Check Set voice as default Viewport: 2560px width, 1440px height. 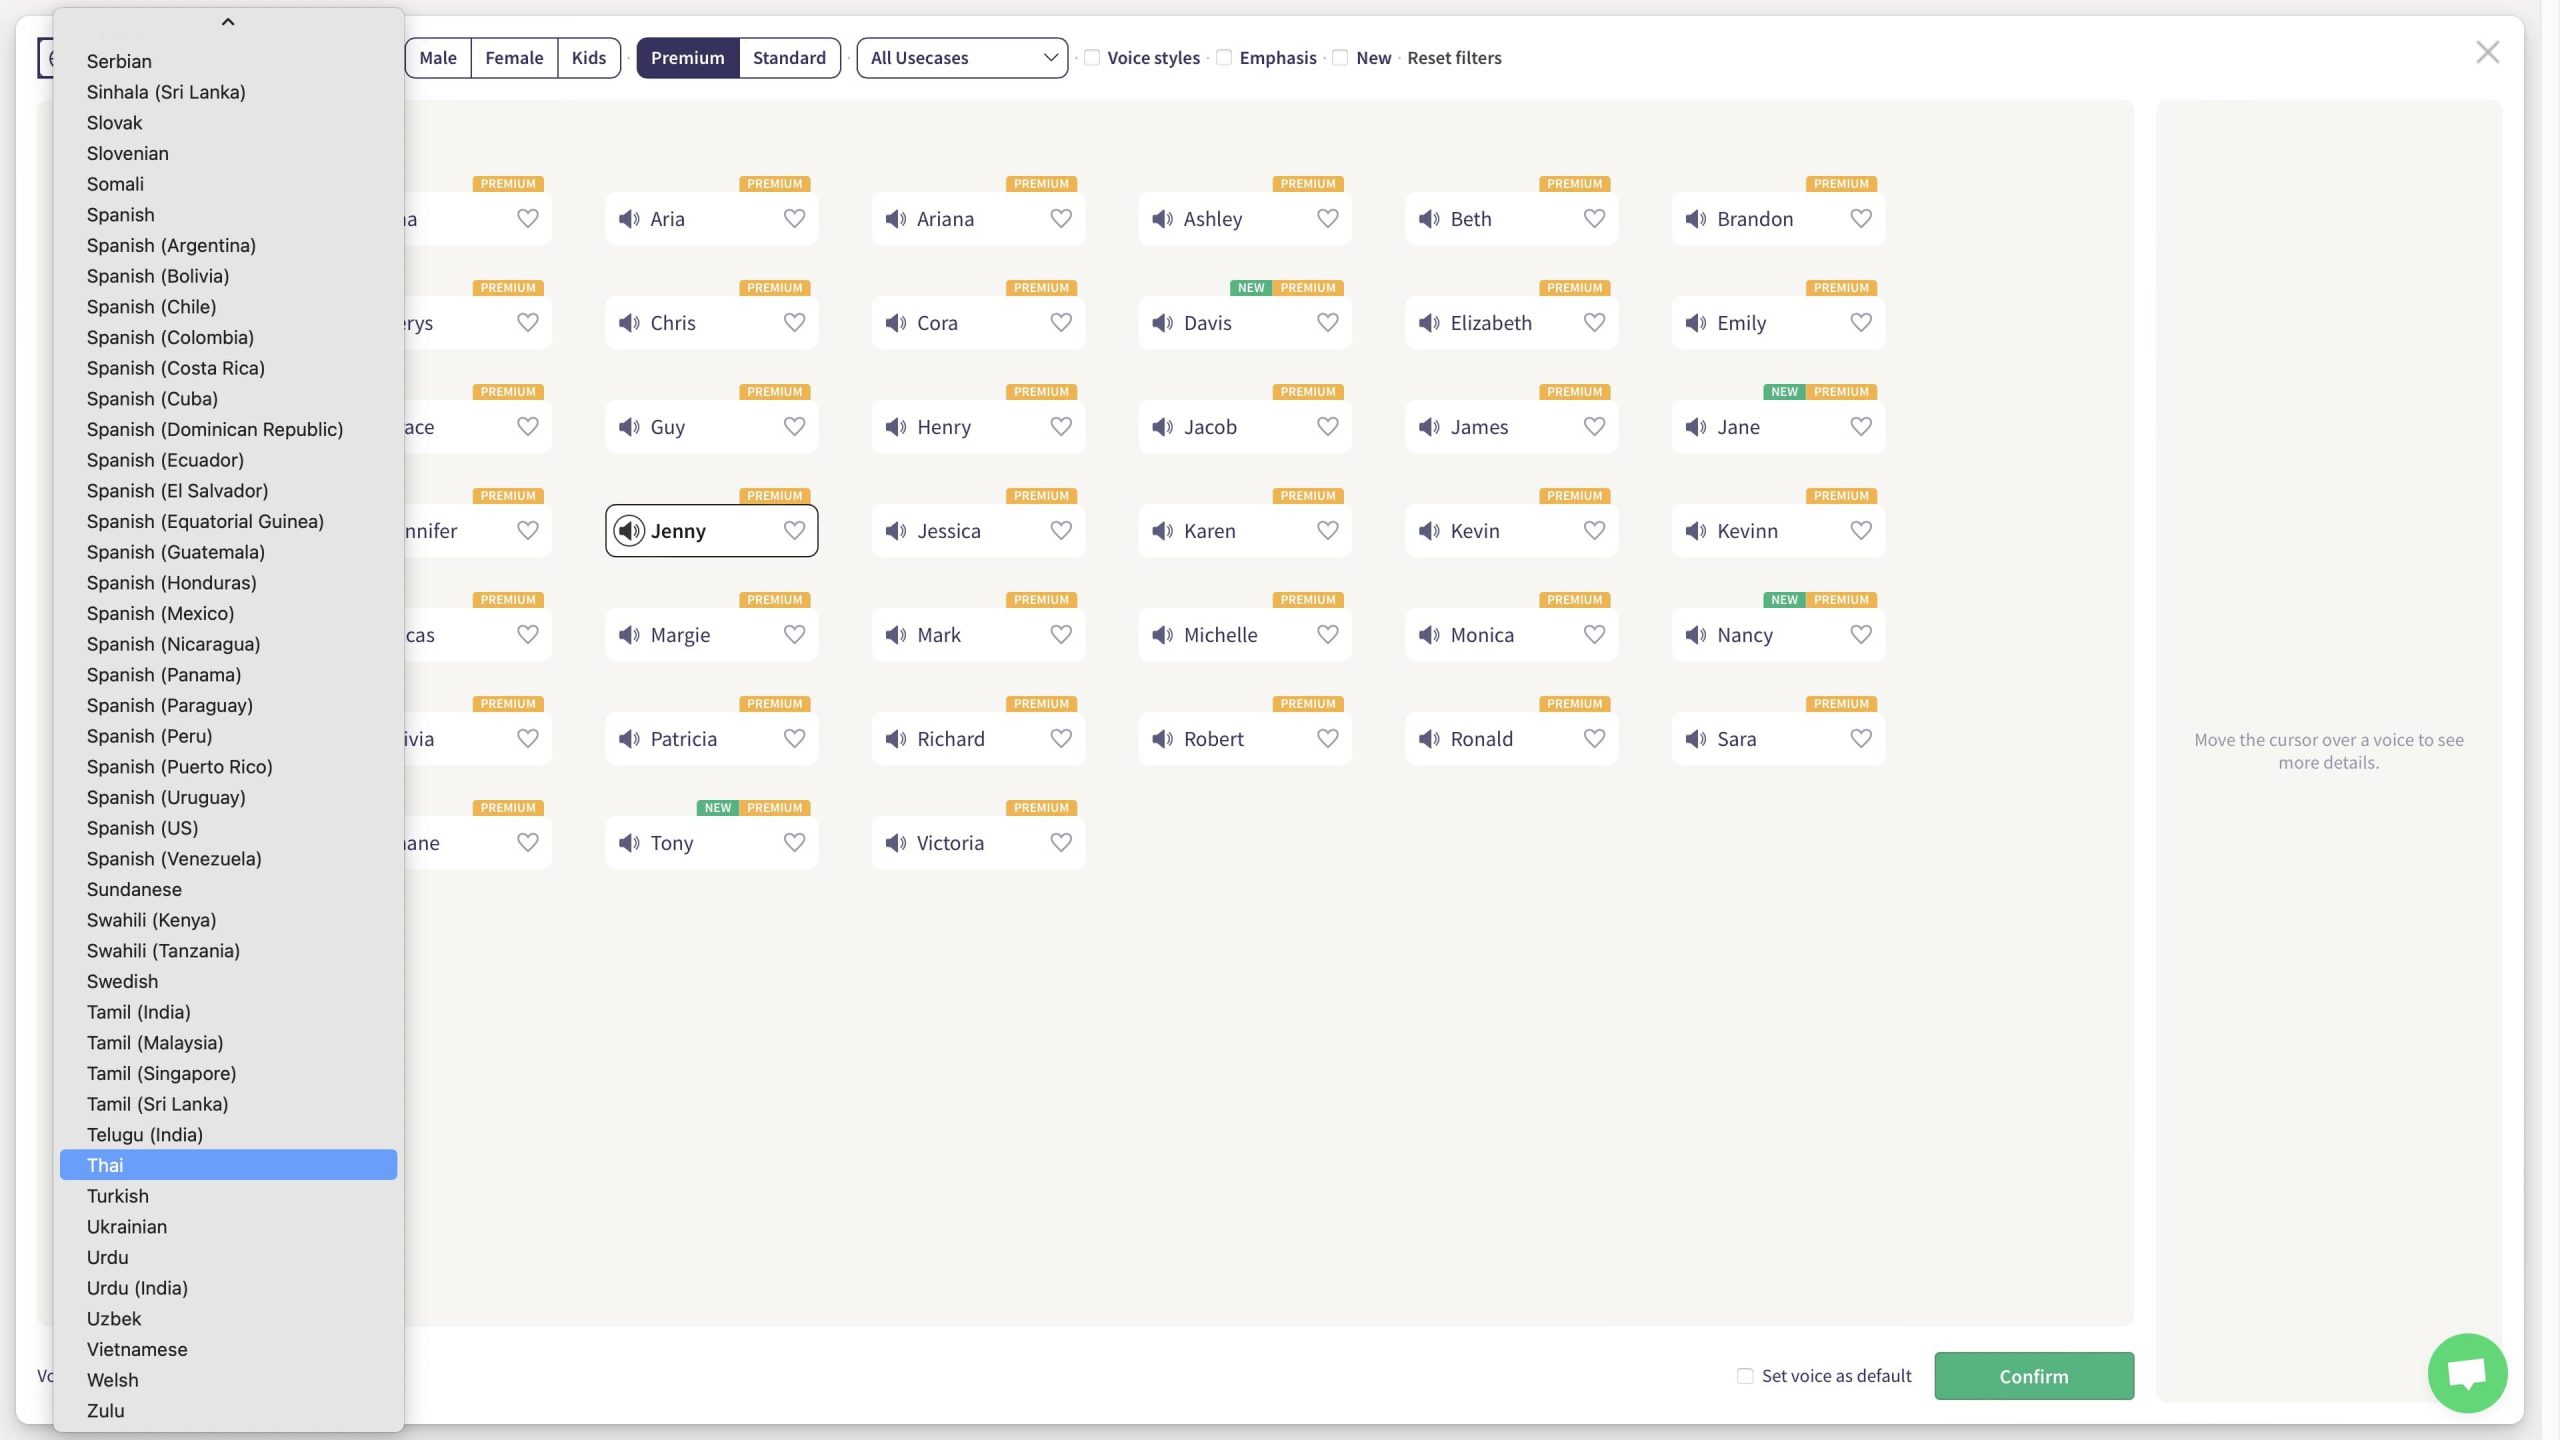(1745, 1376)
